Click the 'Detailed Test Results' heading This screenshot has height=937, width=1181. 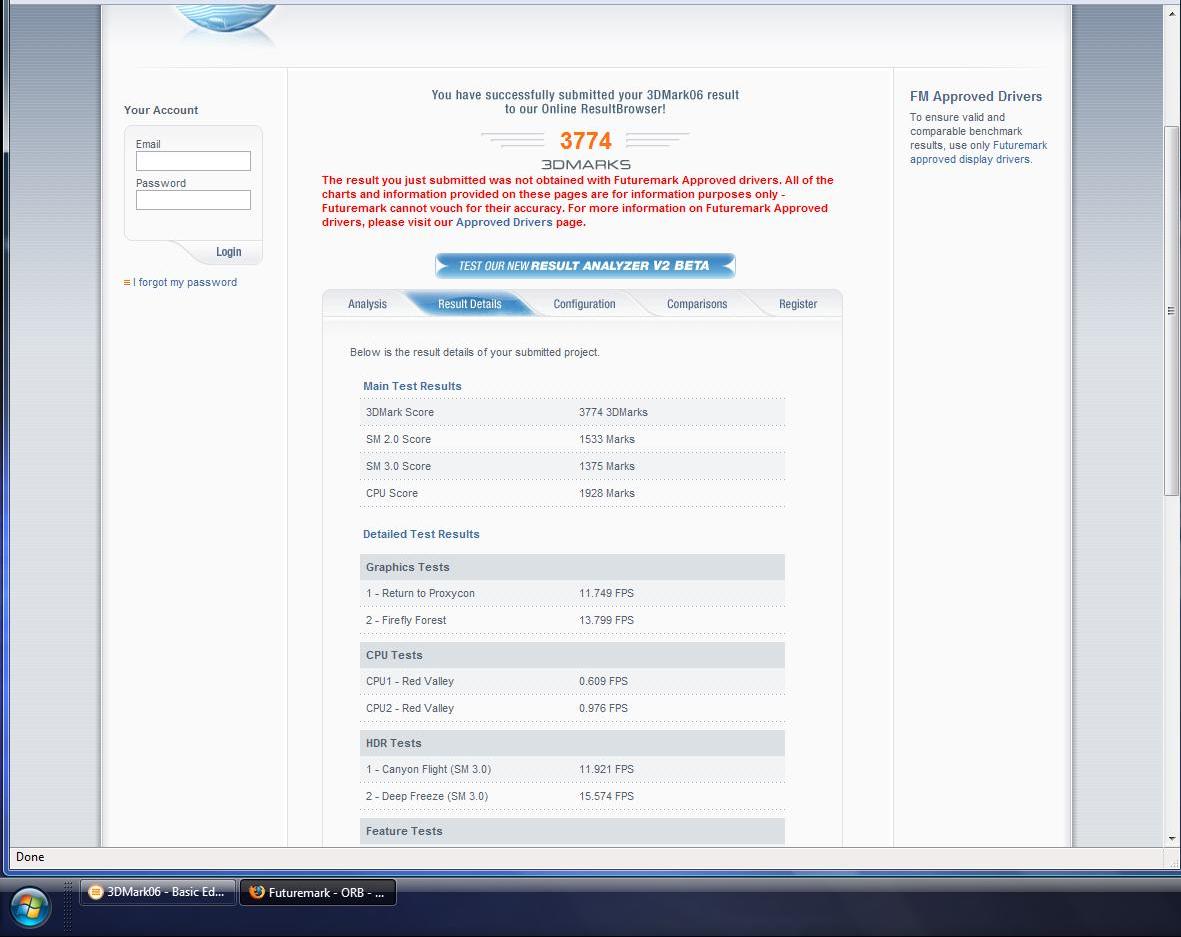point(421,534)
